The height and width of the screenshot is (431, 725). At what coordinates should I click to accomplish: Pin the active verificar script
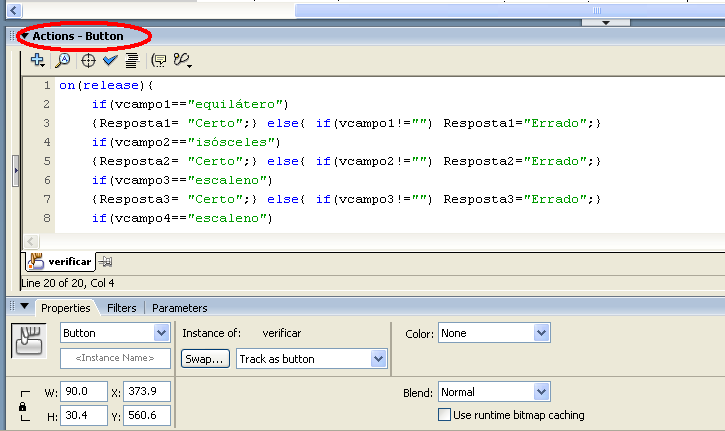106,262
